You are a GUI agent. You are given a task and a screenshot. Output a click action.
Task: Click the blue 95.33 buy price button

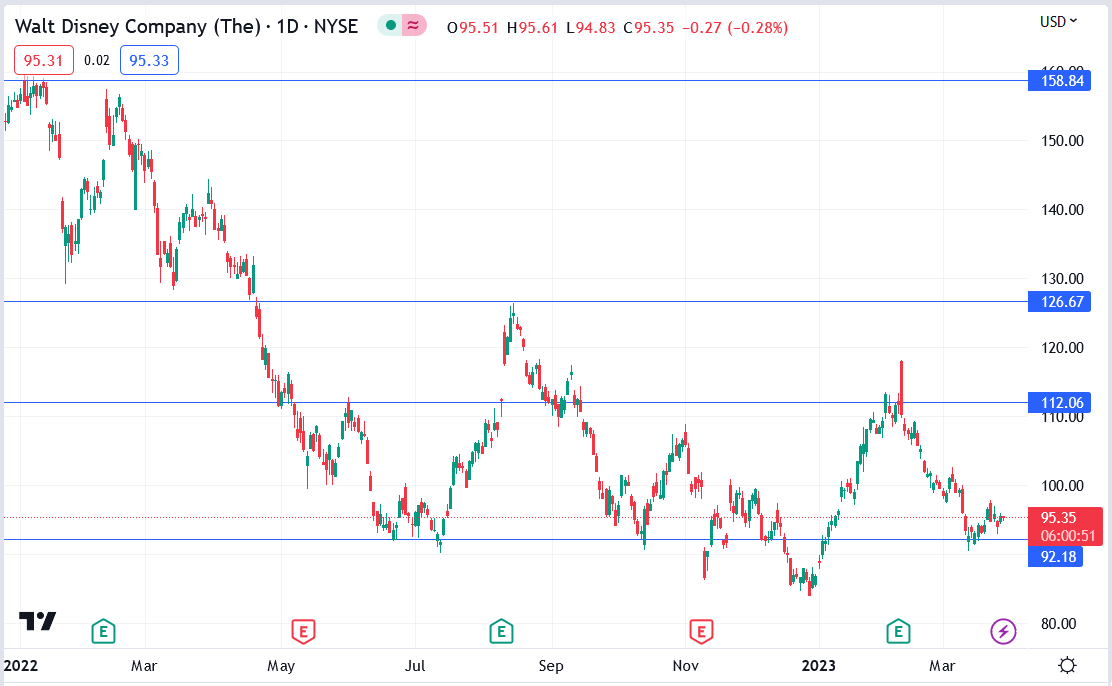point(149,60)
